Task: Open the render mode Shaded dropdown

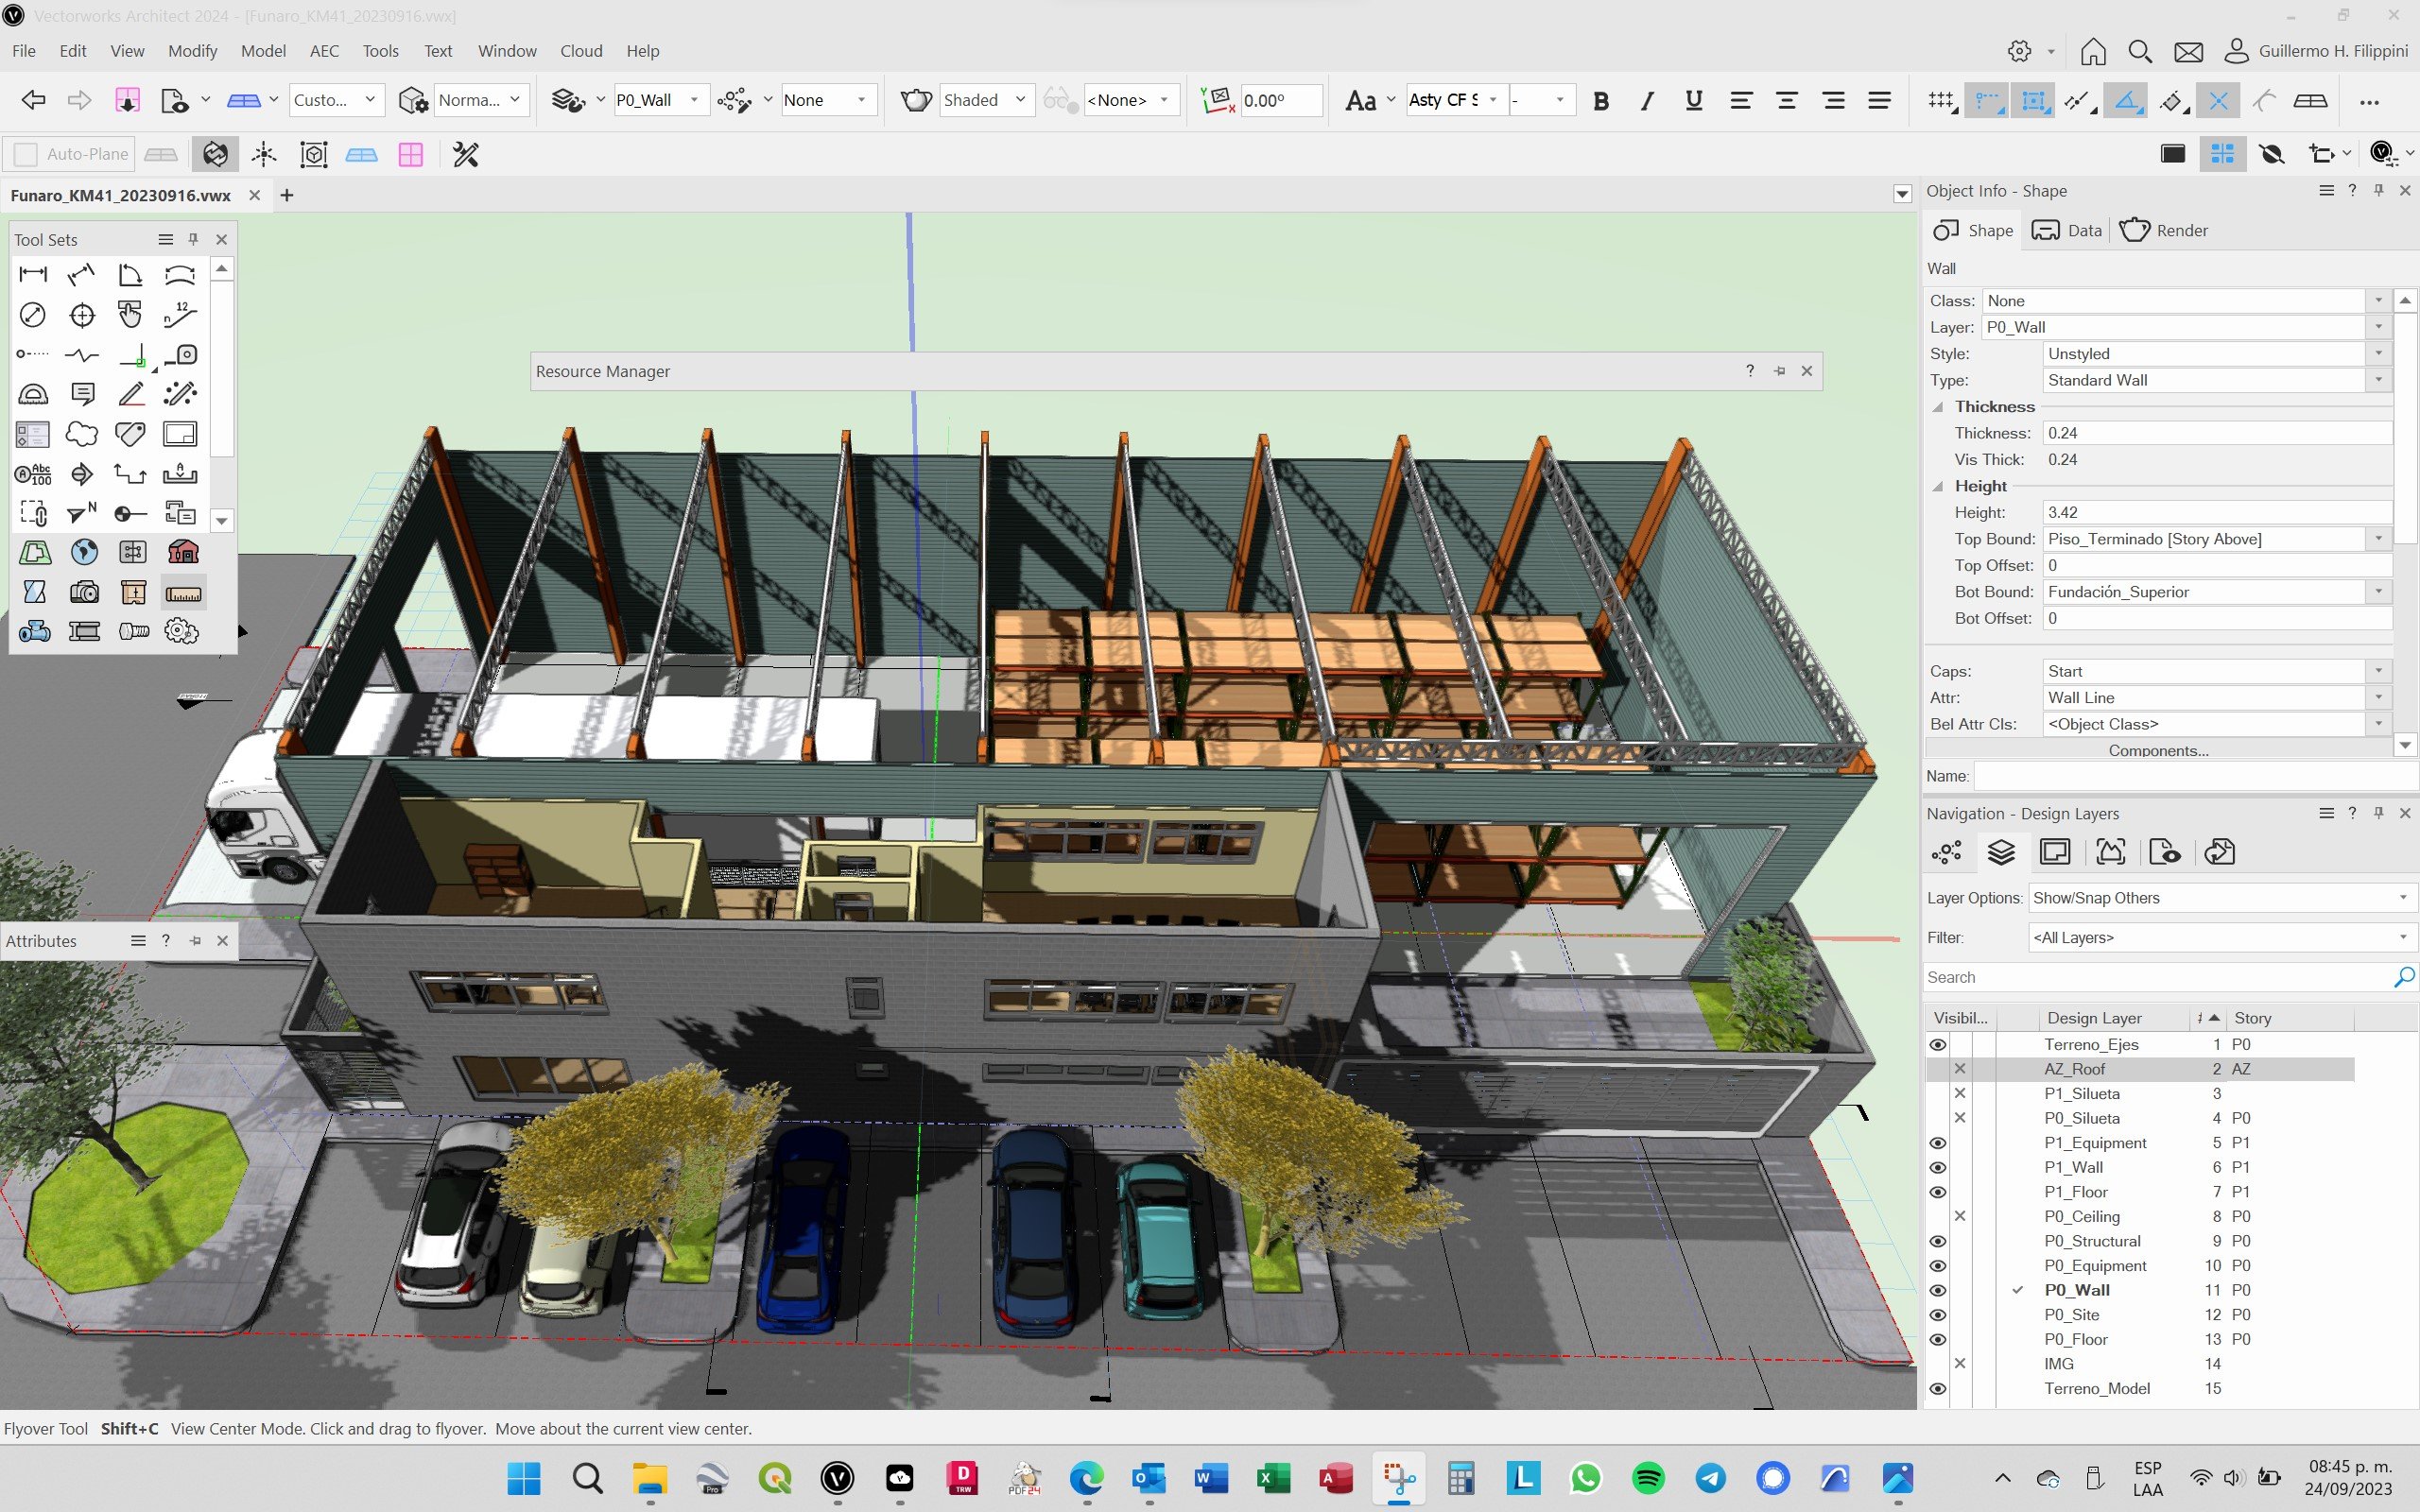Action: pyautogui.click(x=985, y=100)
